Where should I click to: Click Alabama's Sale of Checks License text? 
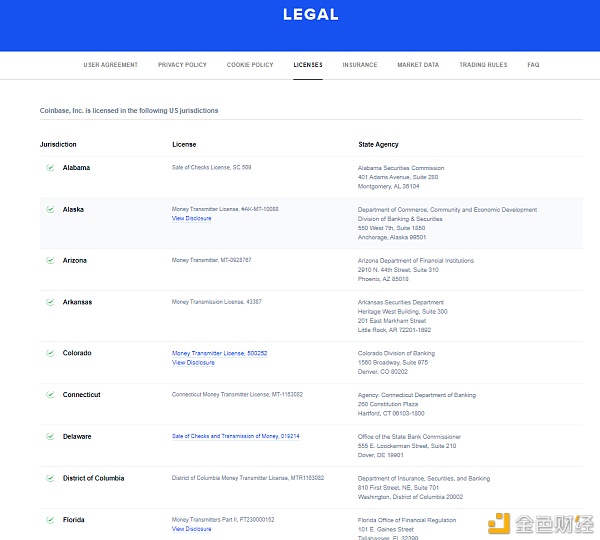pyautogui.click(x=211, y=167)
